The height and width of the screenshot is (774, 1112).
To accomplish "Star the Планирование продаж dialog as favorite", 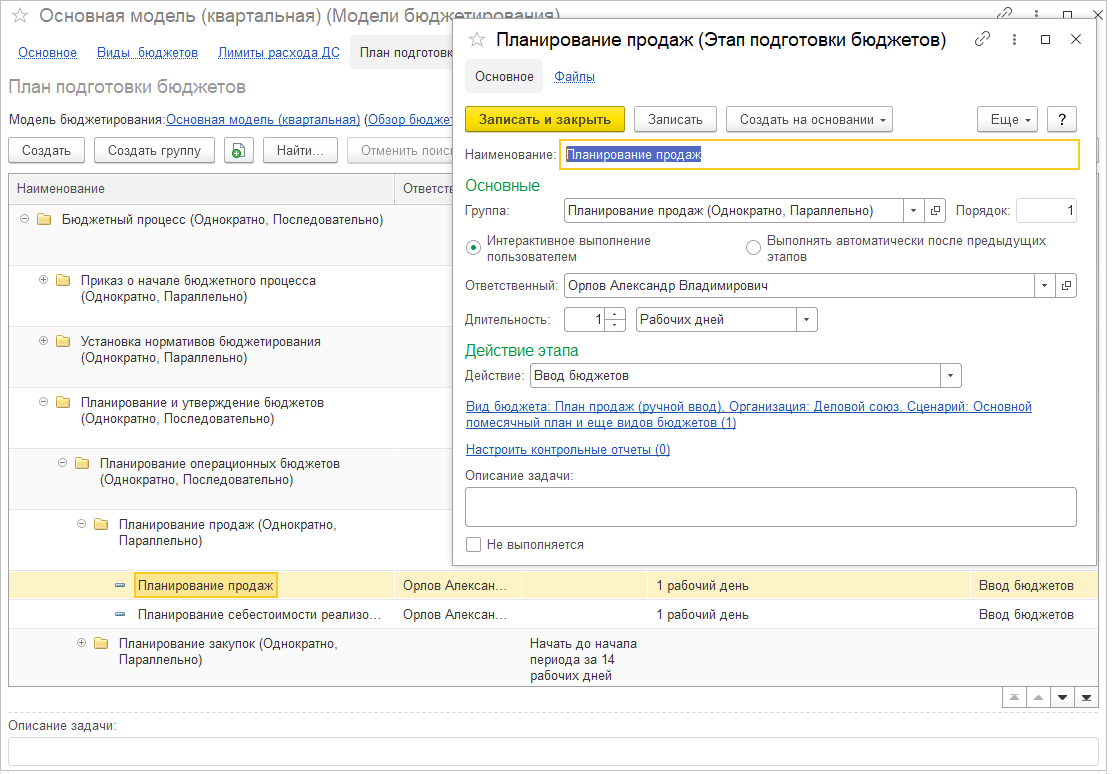I will pos(477,39).
